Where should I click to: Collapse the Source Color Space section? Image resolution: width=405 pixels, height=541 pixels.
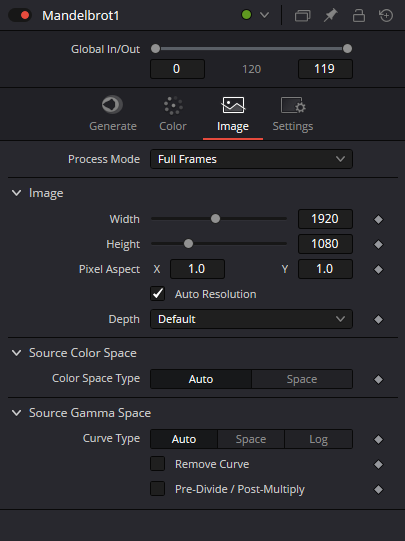[x=17, y=353]
